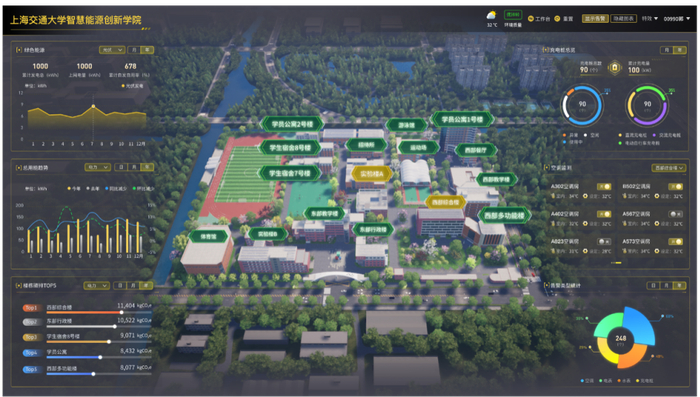The height and width of the screenshot is (397, 700).
Task: Click the 重置 reset icon
Action: [557, 18]
